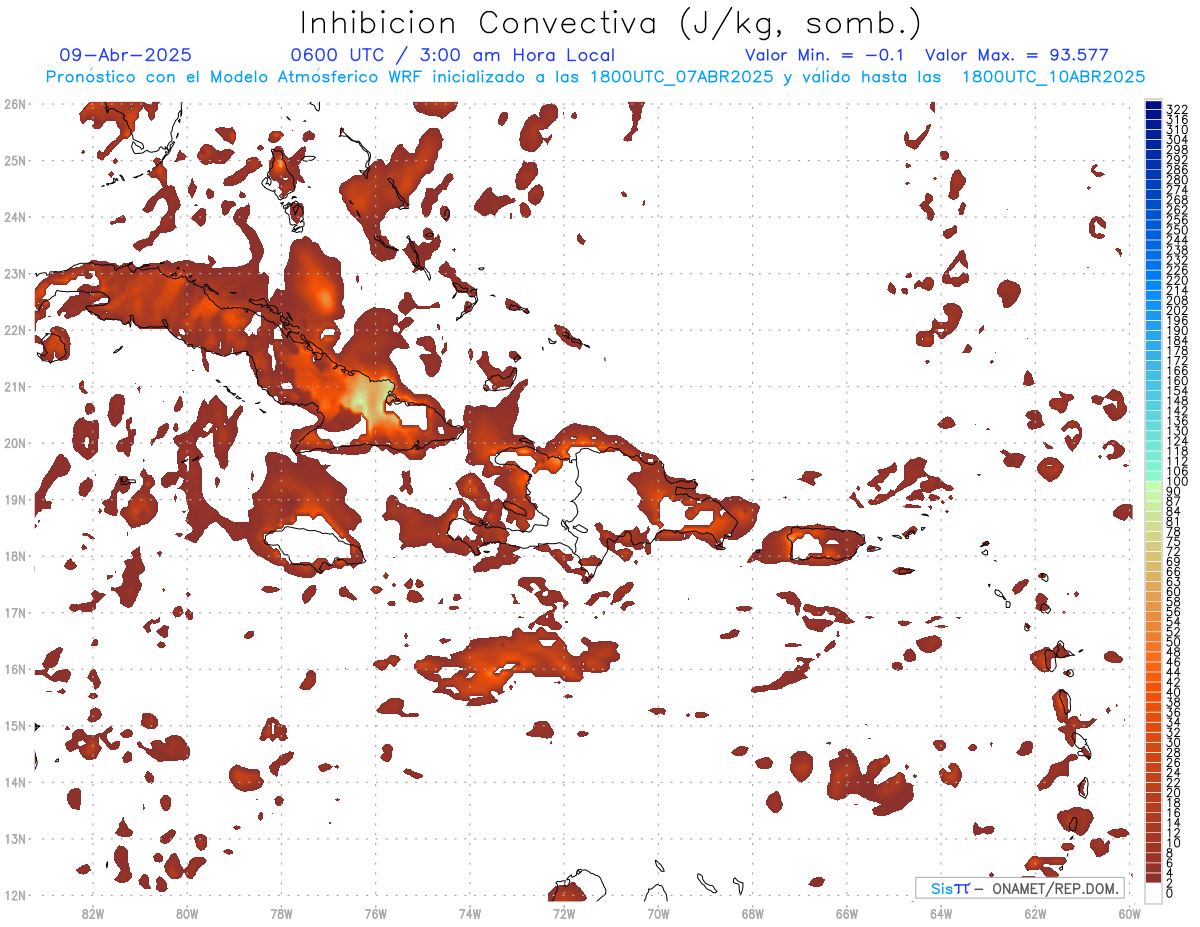The image size is (1200, 927).
Task: Click the title 'Inhibicion Convectiva (J/kg, somb.)'
Action: coord(611,24)
